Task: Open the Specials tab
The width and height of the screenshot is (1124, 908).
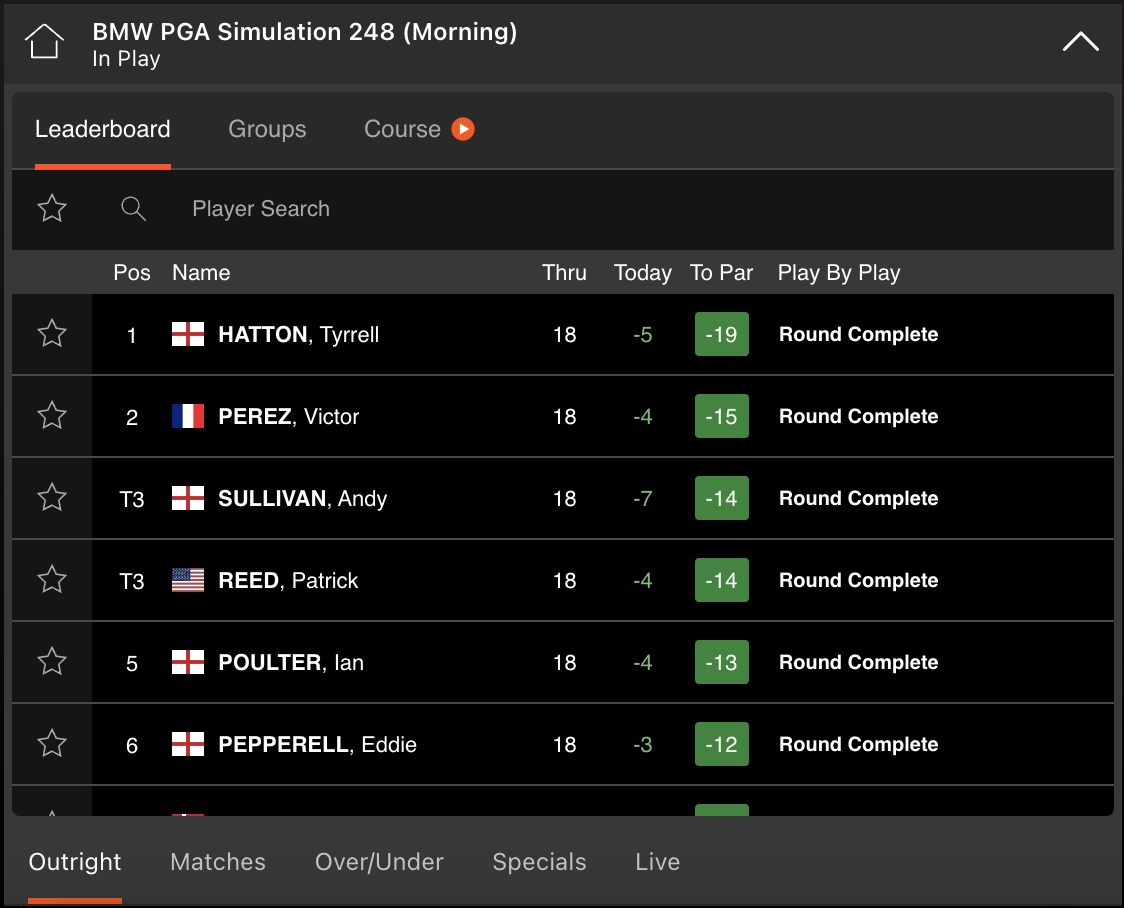Action: coord(539,862)
